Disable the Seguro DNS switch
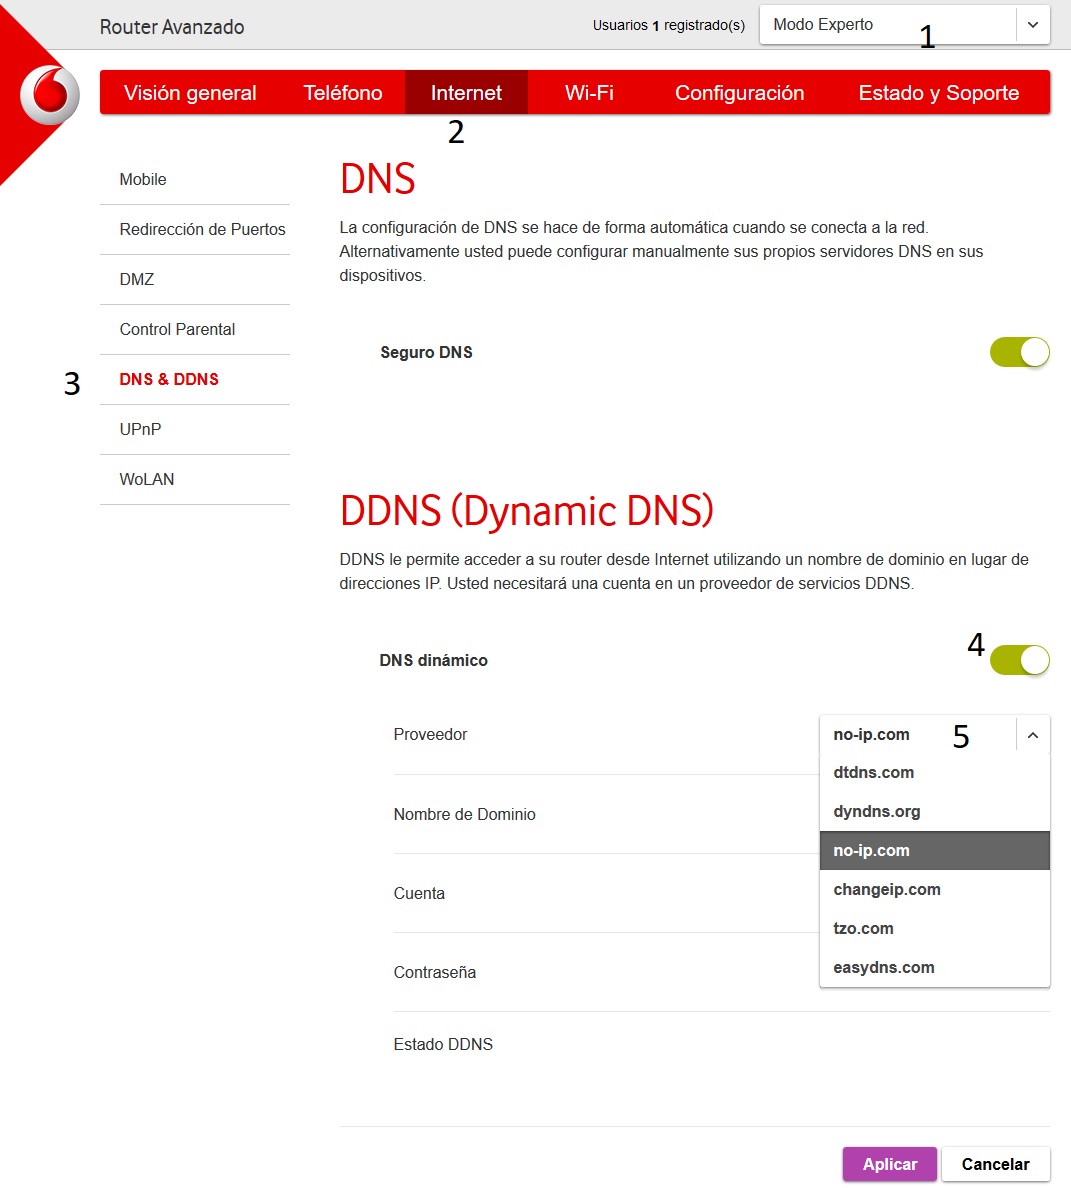 1019,352
